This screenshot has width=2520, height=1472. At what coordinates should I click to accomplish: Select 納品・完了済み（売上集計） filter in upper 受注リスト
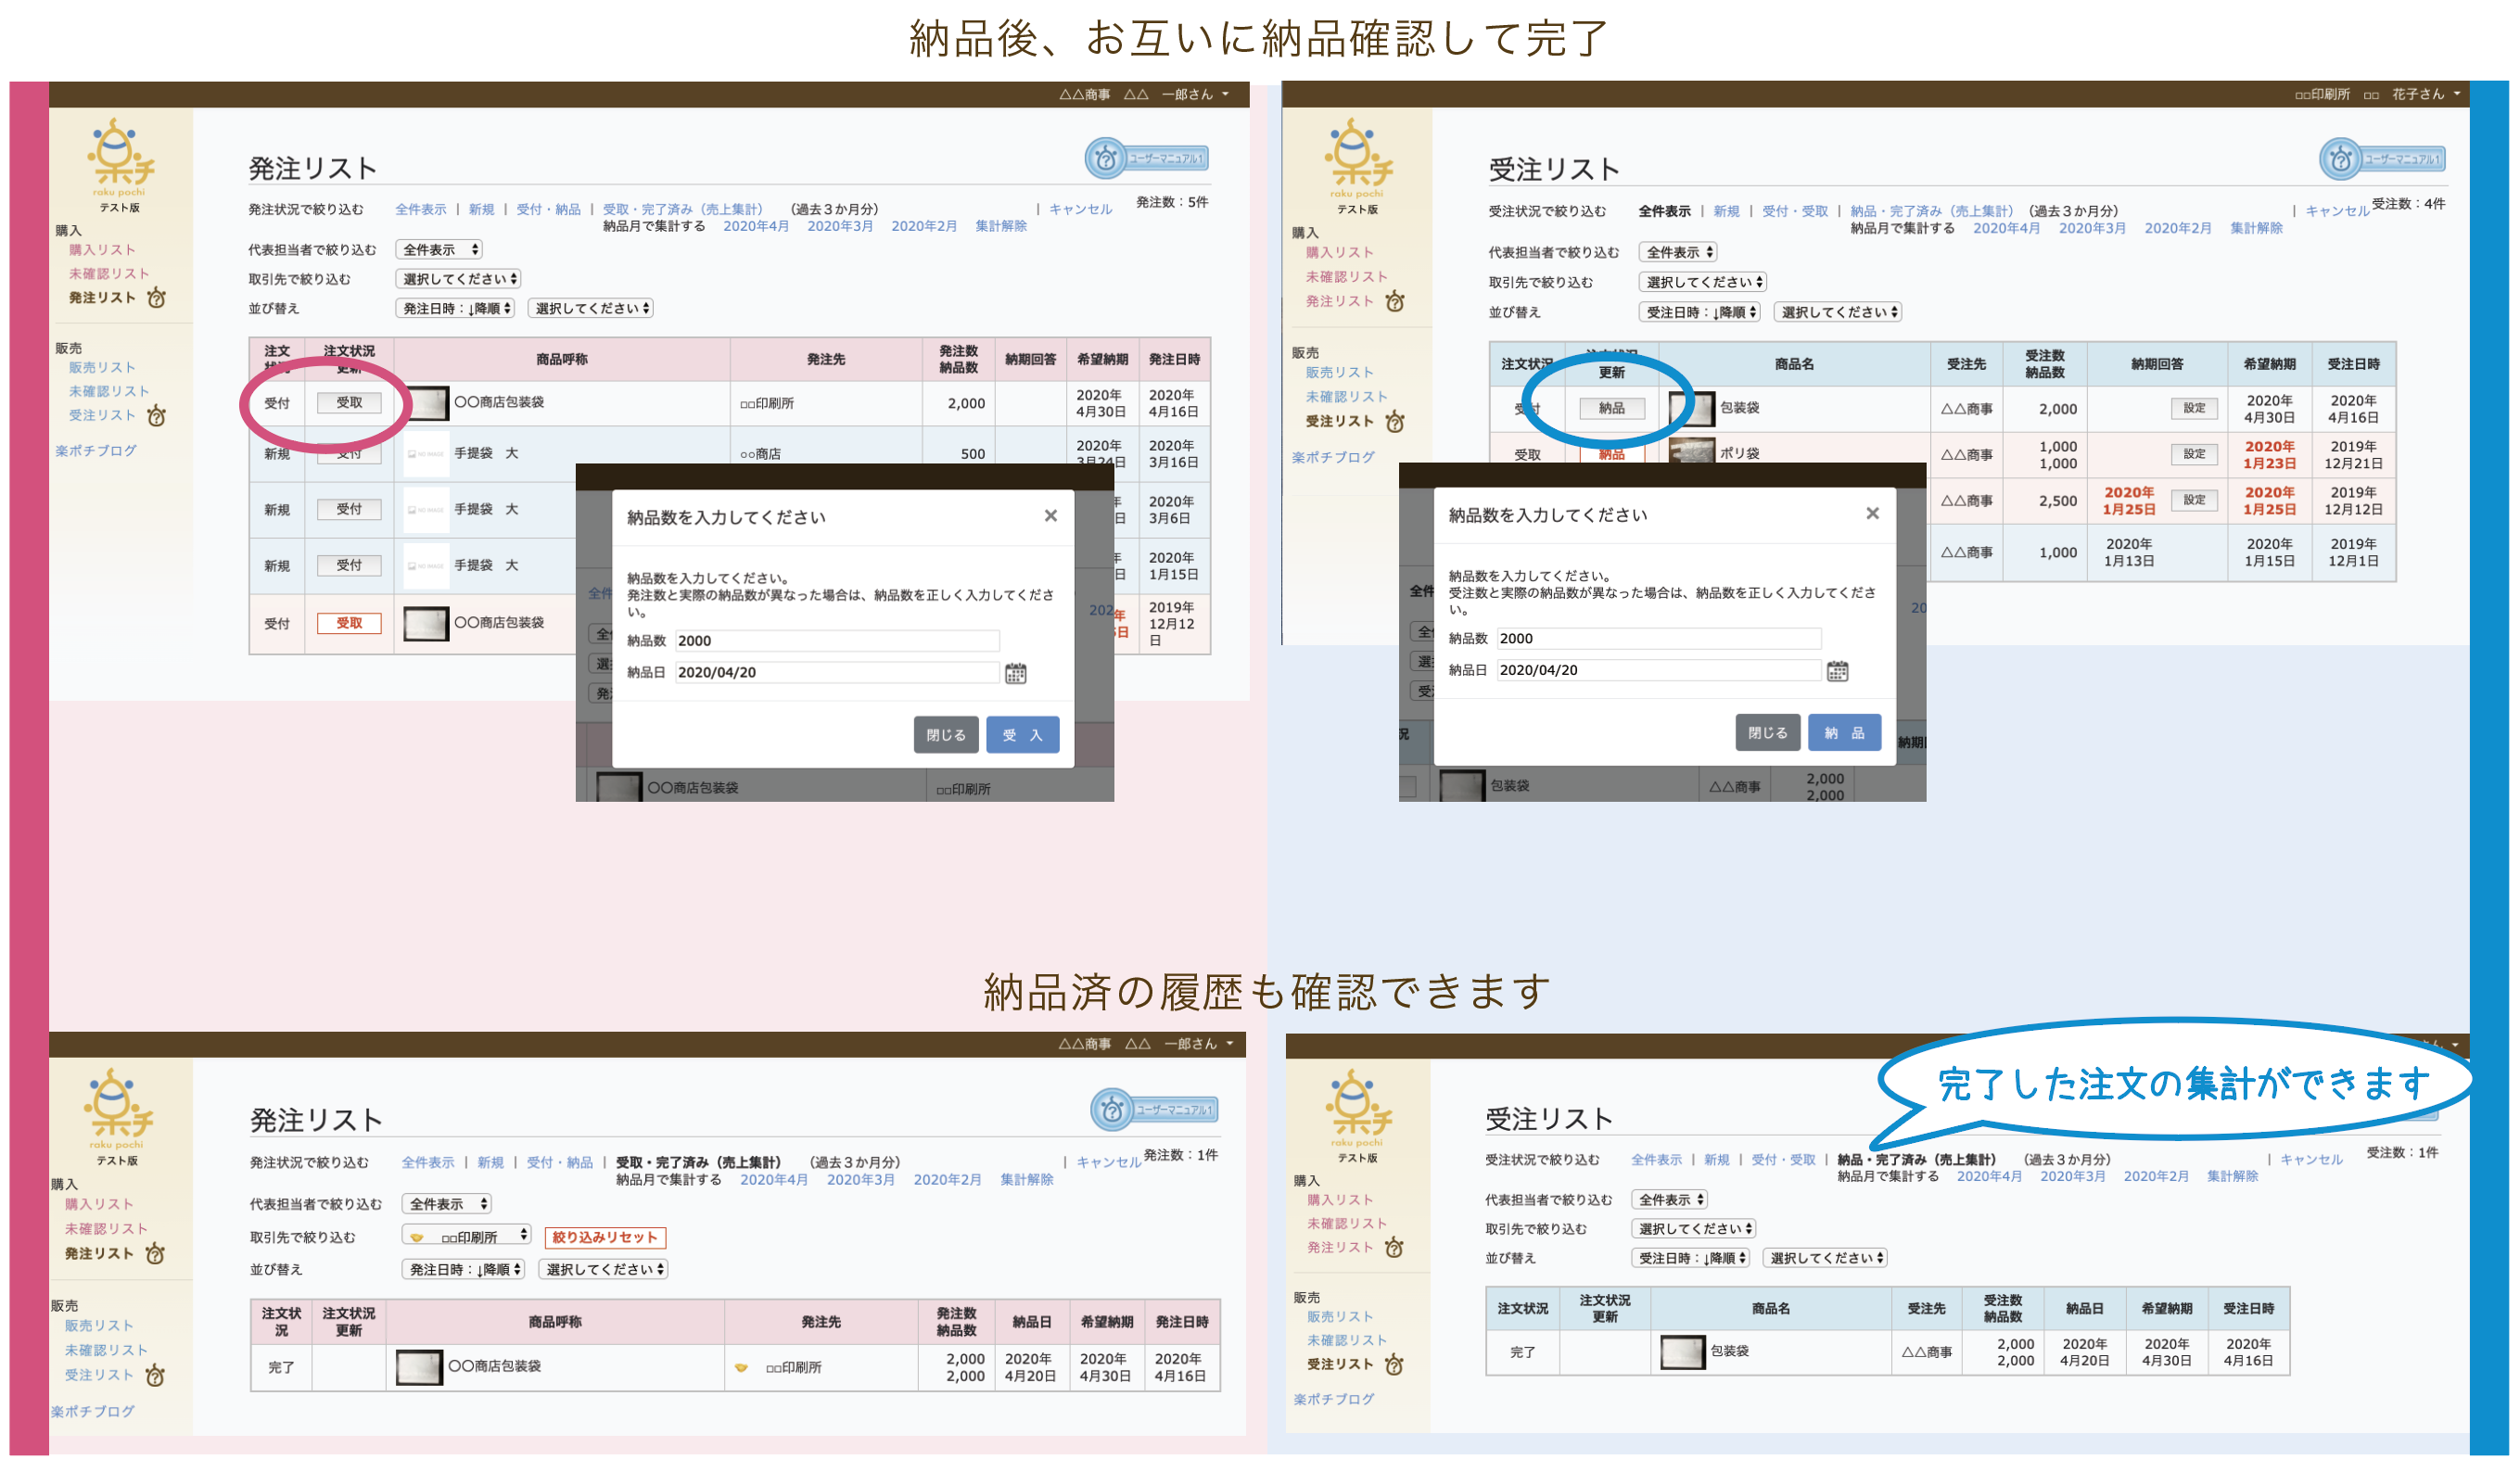(x=1931, y=211)
